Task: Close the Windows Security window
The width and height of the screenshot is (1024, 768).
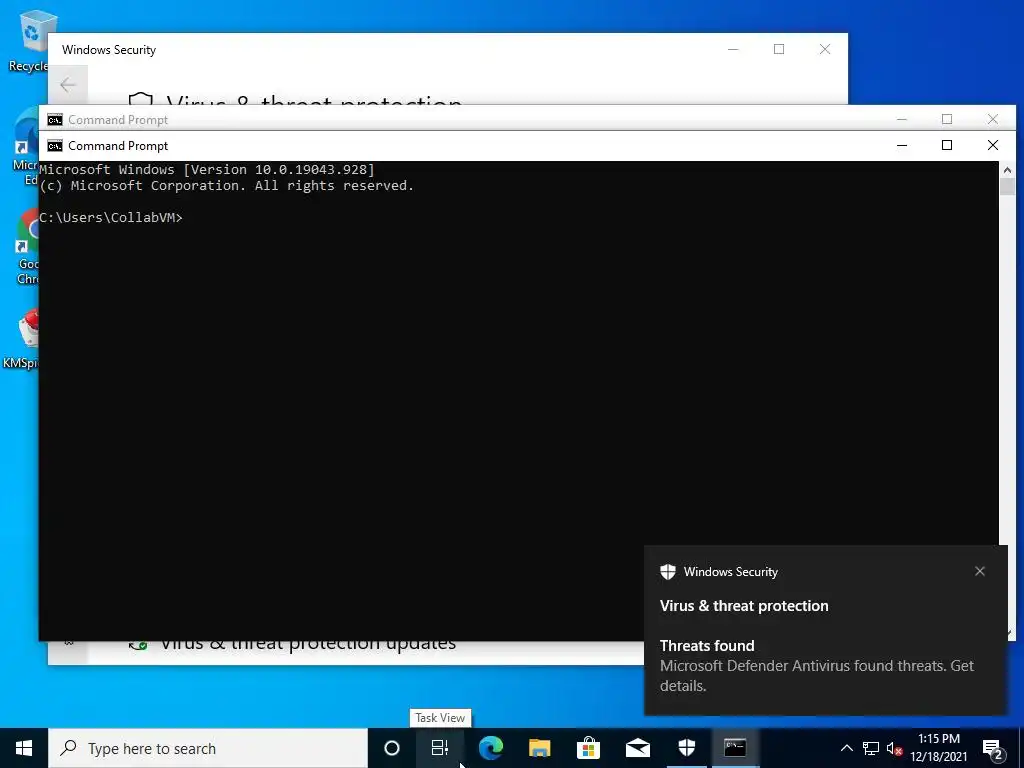Action: coord(825,49)
